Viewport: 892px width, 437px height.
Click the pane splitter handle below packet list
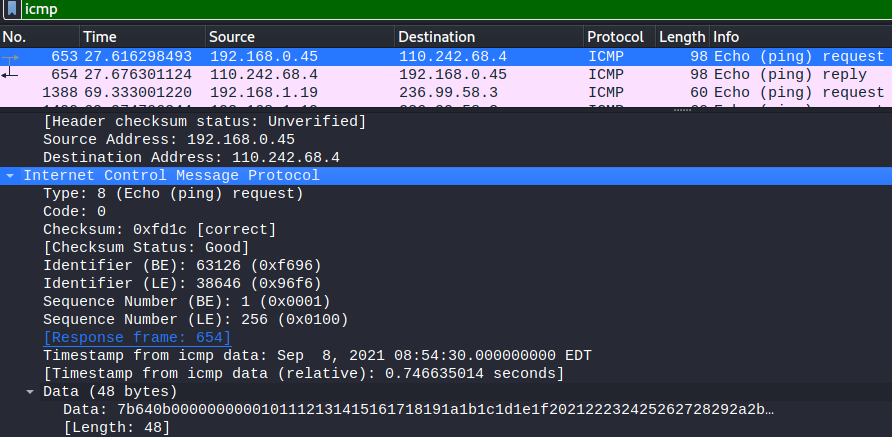[x=682, y=110]
